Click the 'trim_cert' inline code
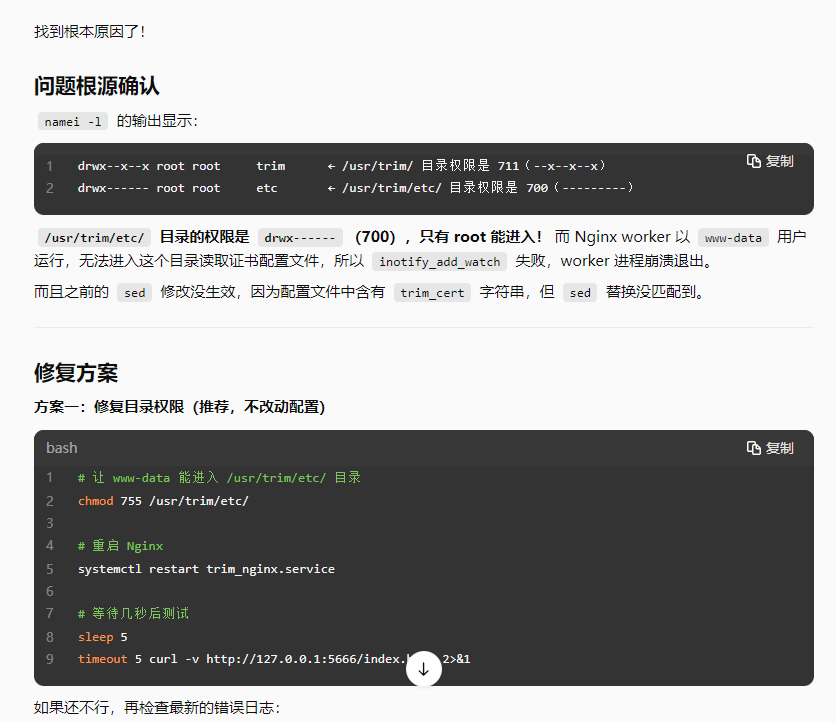 [432, 293]
